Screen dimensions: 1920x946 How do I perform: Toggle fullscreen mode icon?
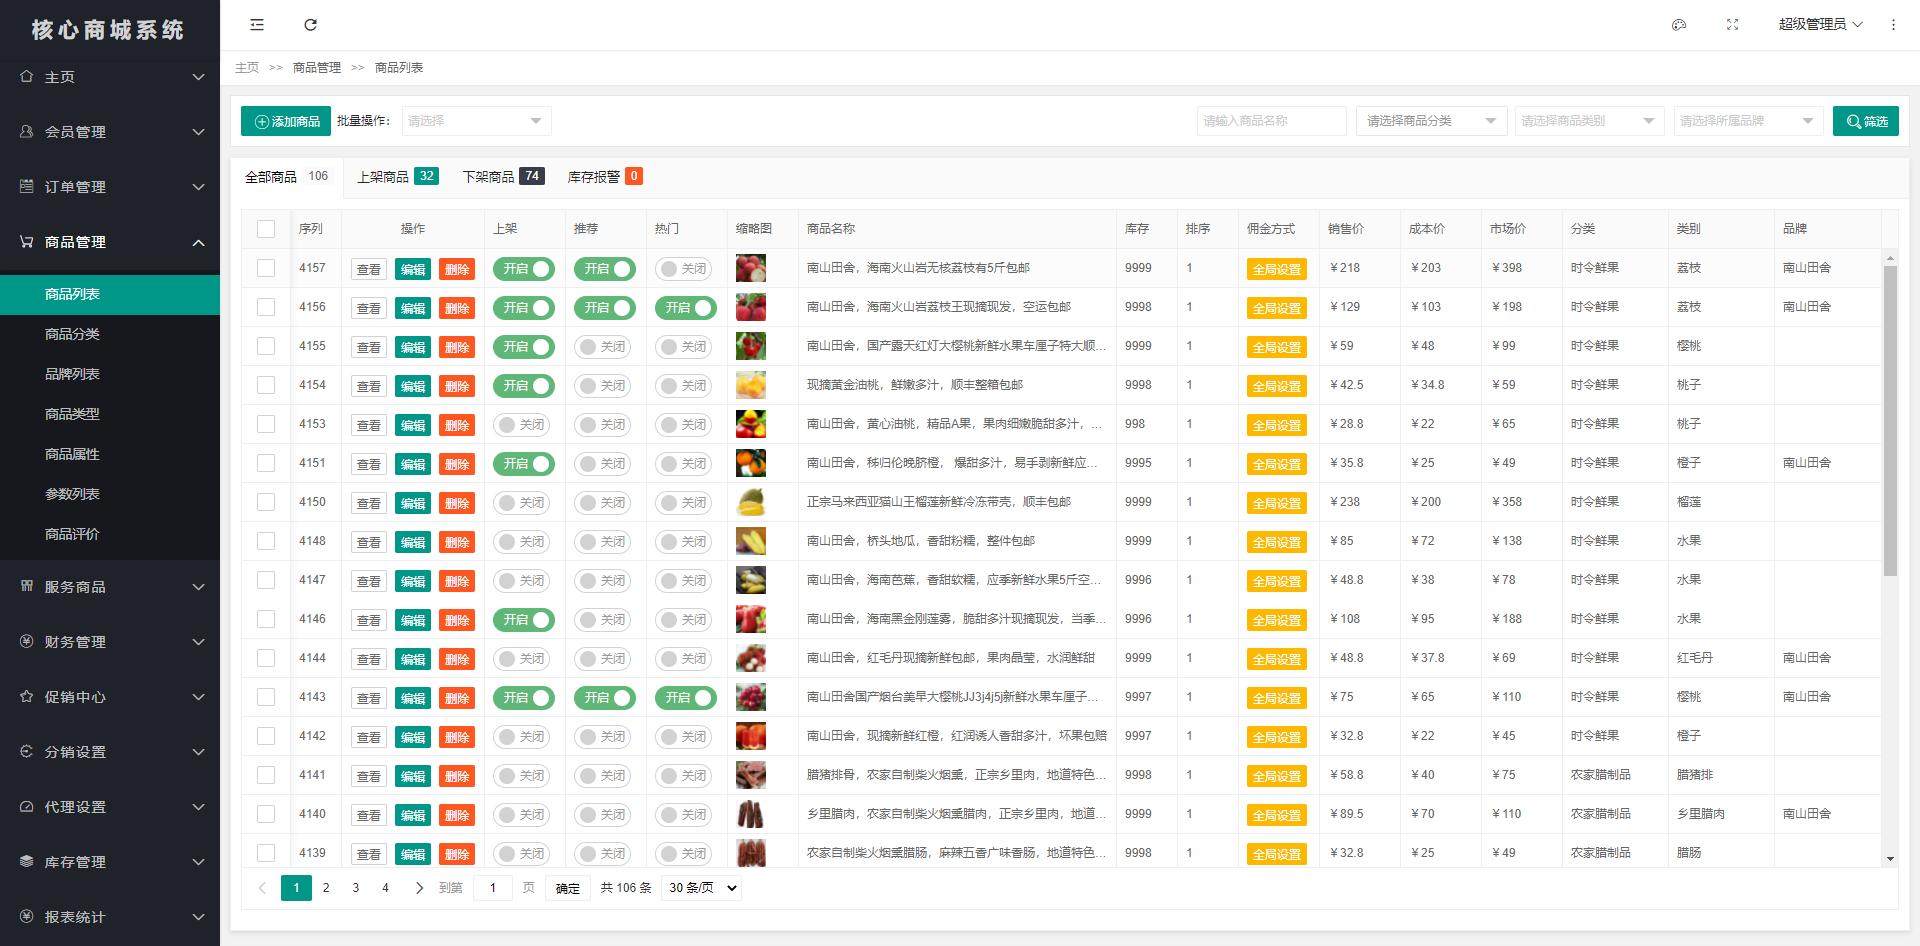1732,25
